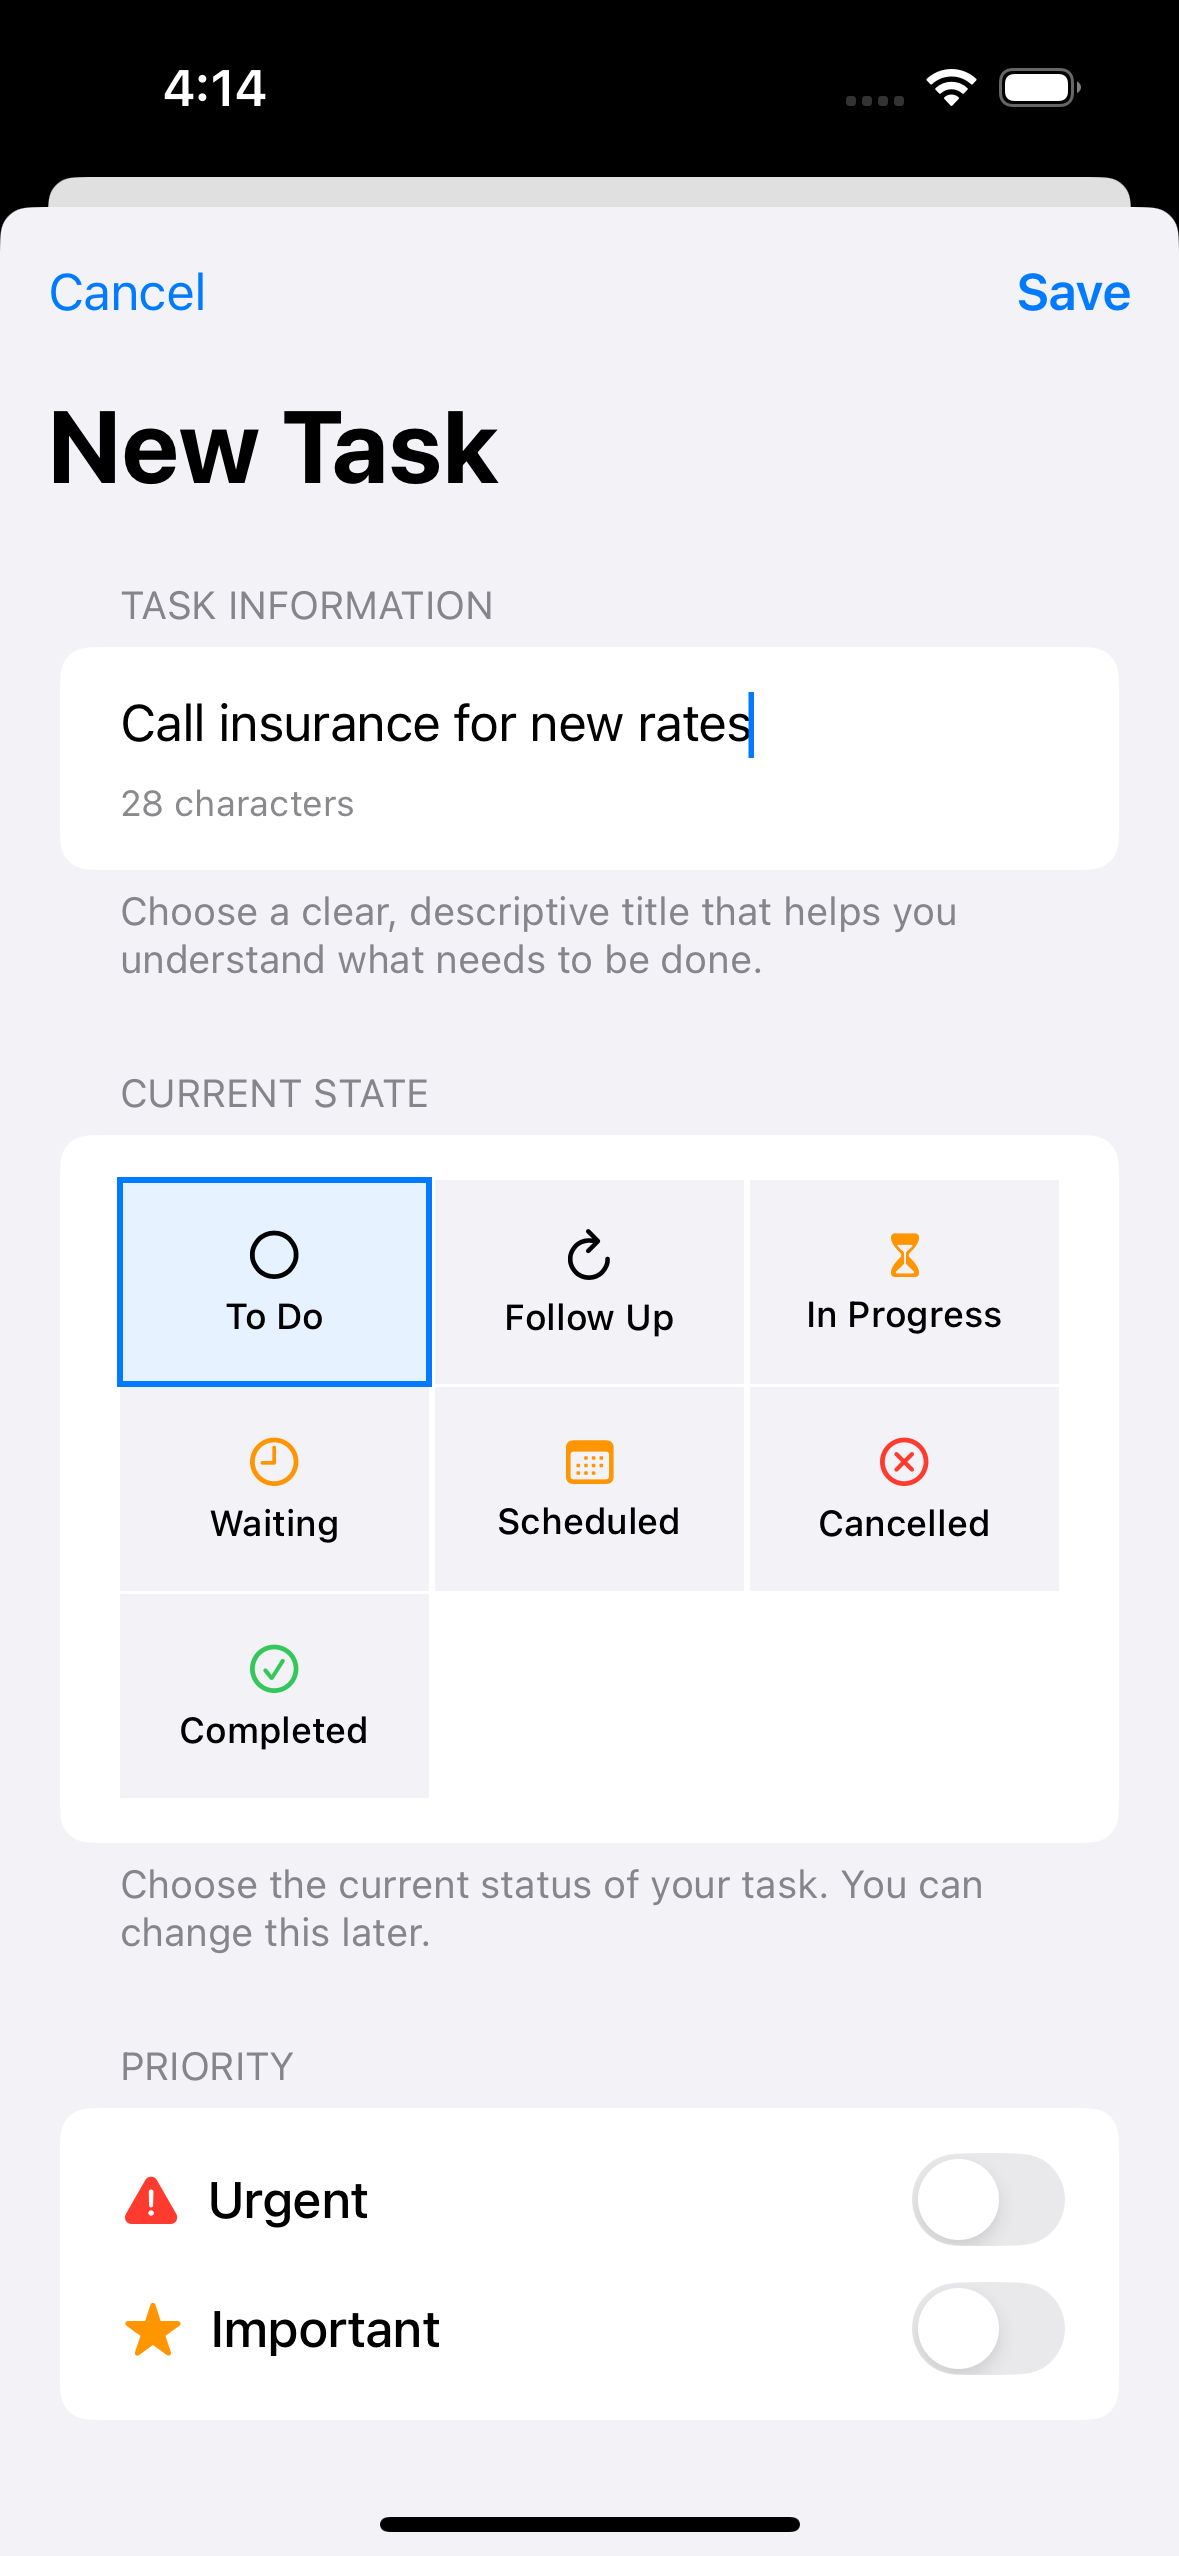Select the Follow Up state label
The image size is (1179, 2556).
[x=589, y=1318]
